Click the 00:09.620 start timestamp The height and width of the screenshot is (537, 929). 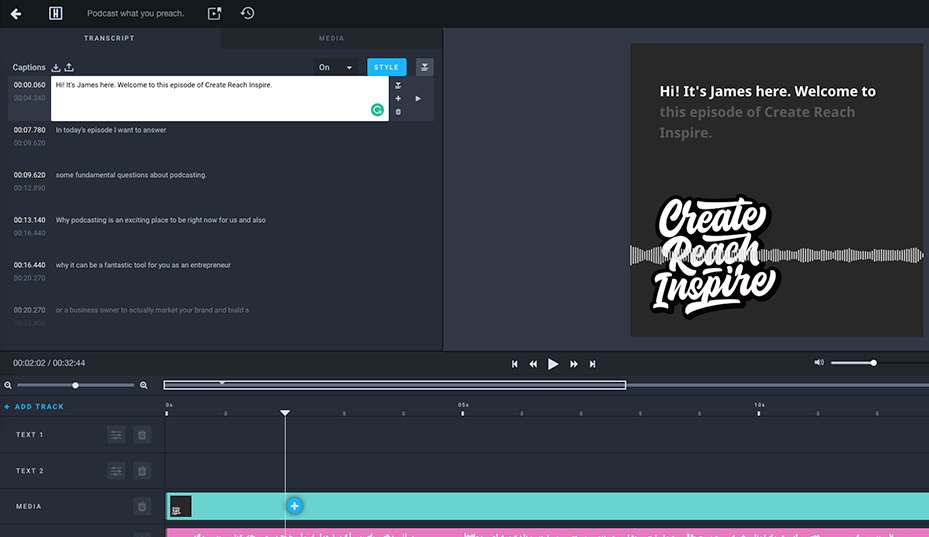coord(30,175)
